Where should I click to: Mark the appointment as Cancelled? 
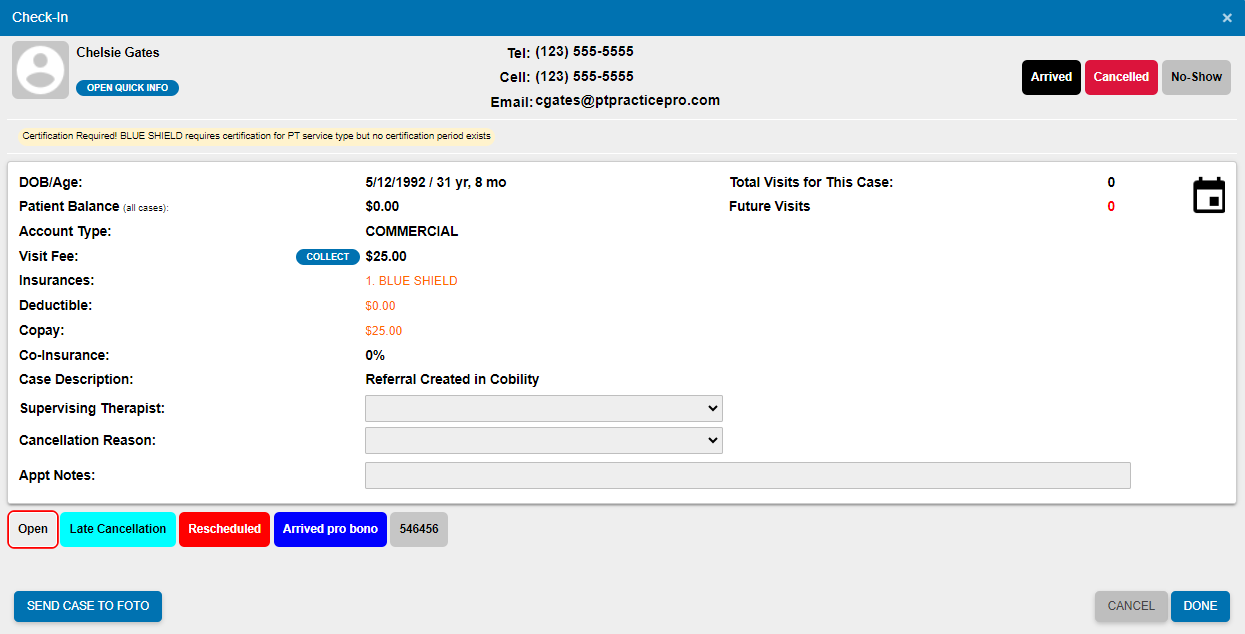pyautogui.click(x=1121, y=76)
